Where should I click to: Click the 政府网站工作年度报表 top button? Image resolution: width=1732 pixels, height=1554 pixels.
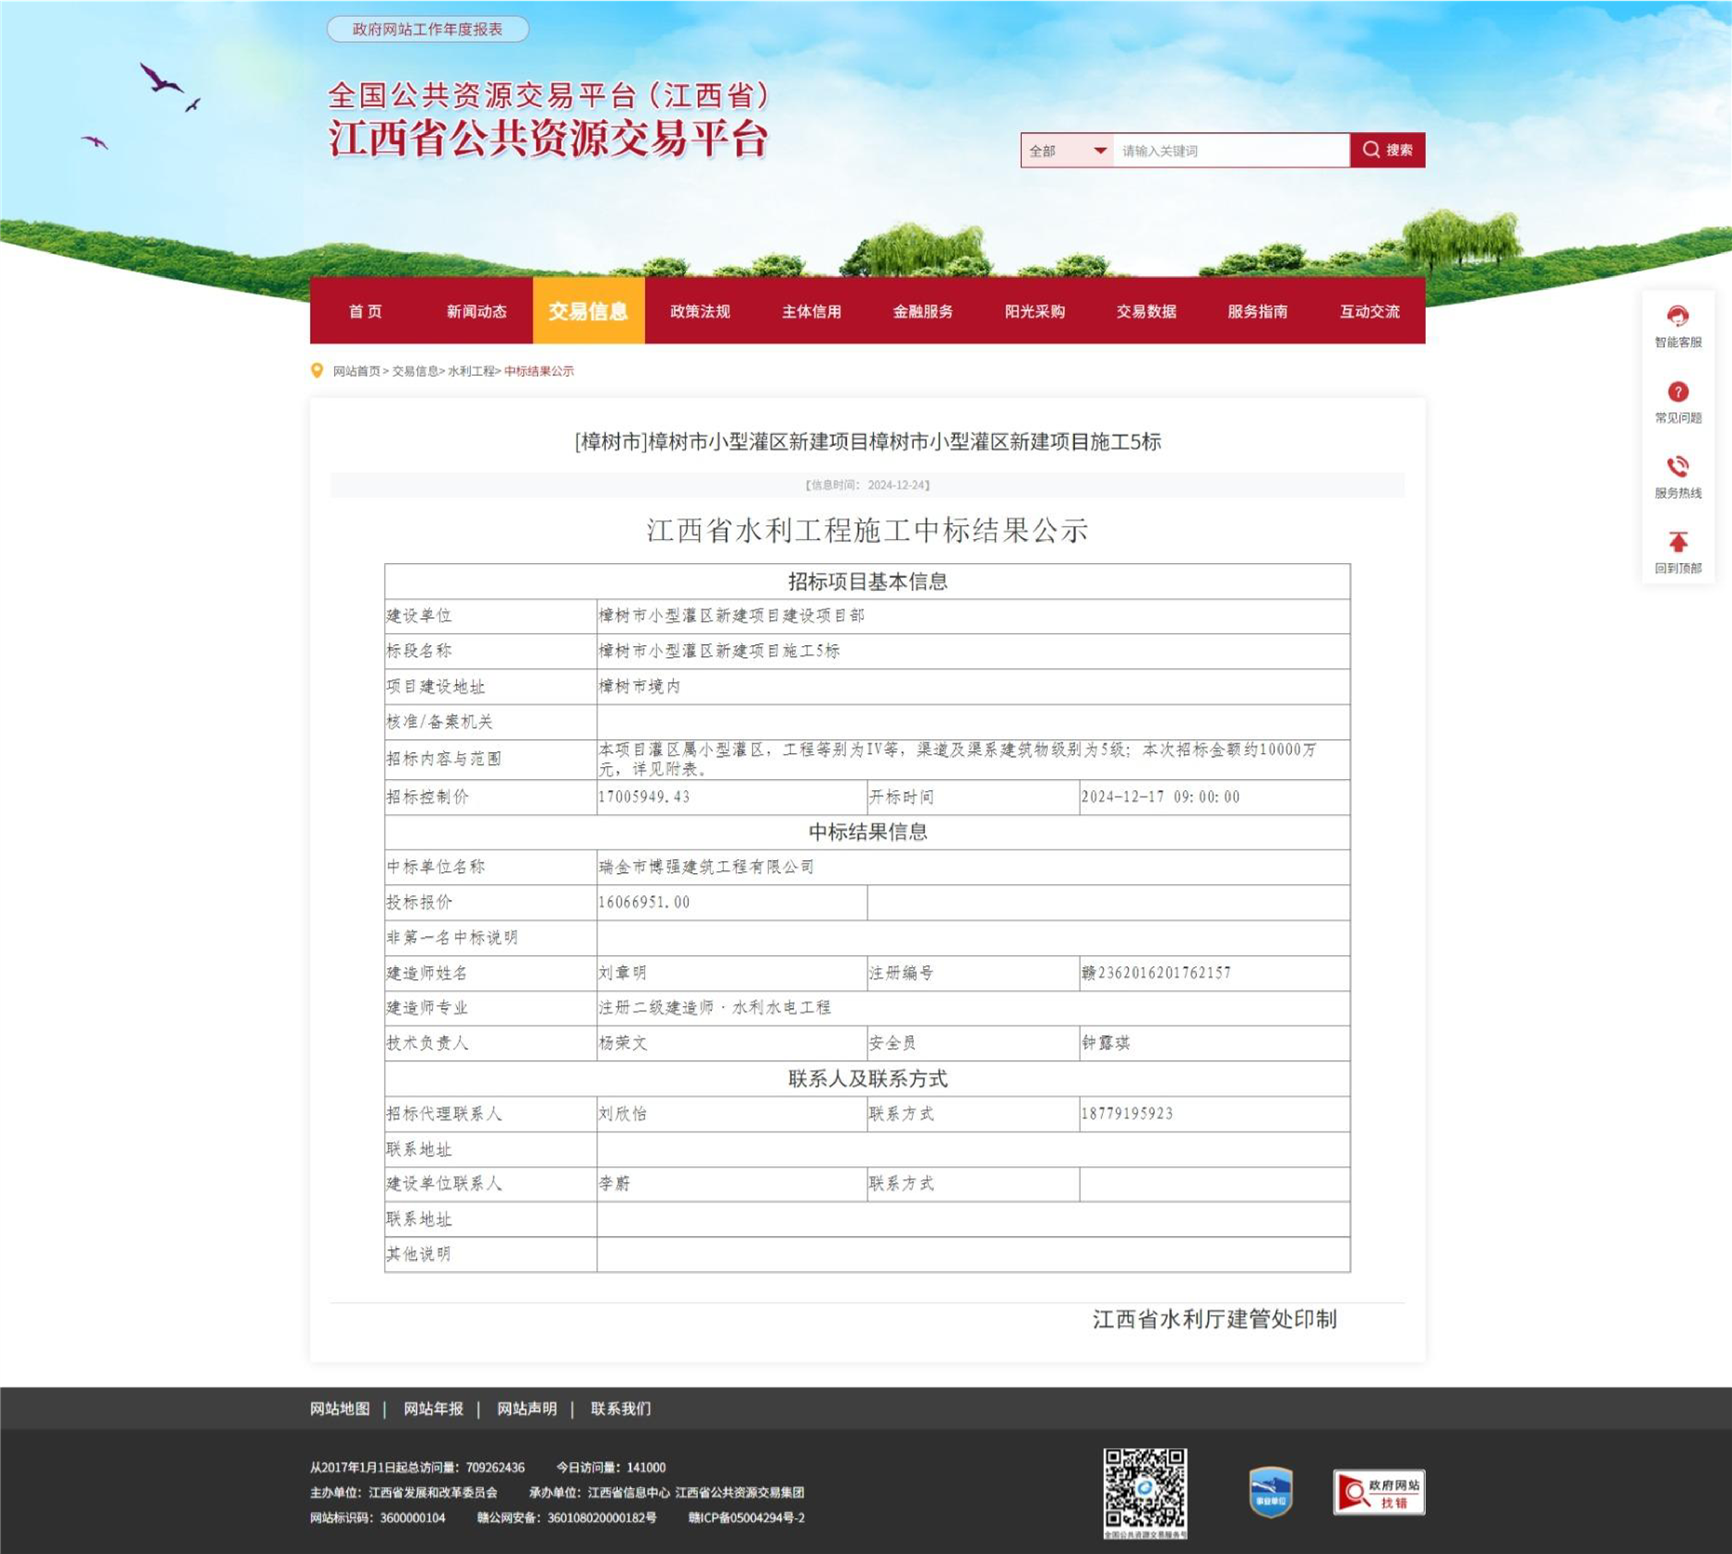point(427,30)
